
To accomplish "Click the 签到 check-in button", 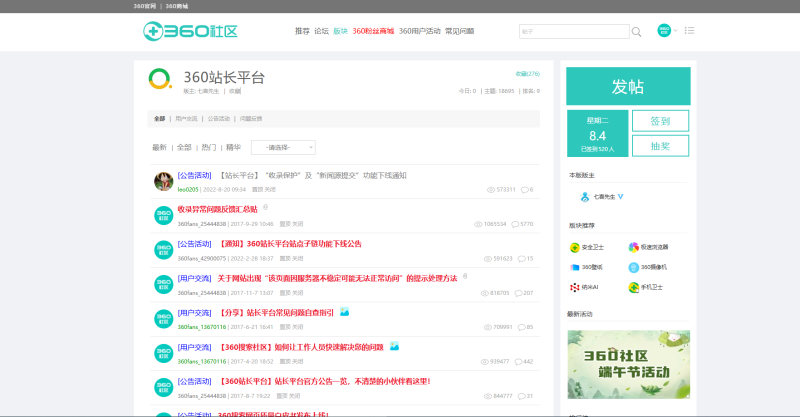I will tap(660, 121).
